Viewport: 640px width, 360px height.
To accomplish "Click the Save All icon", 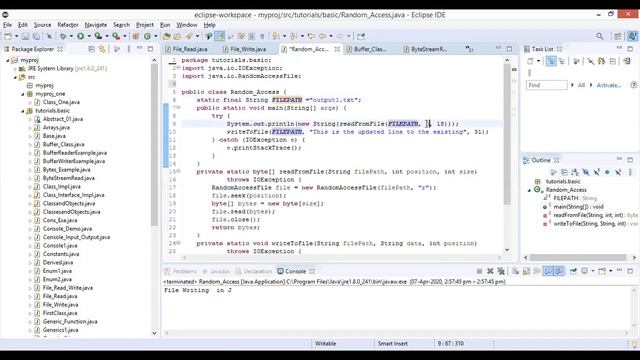I will 36,36.
